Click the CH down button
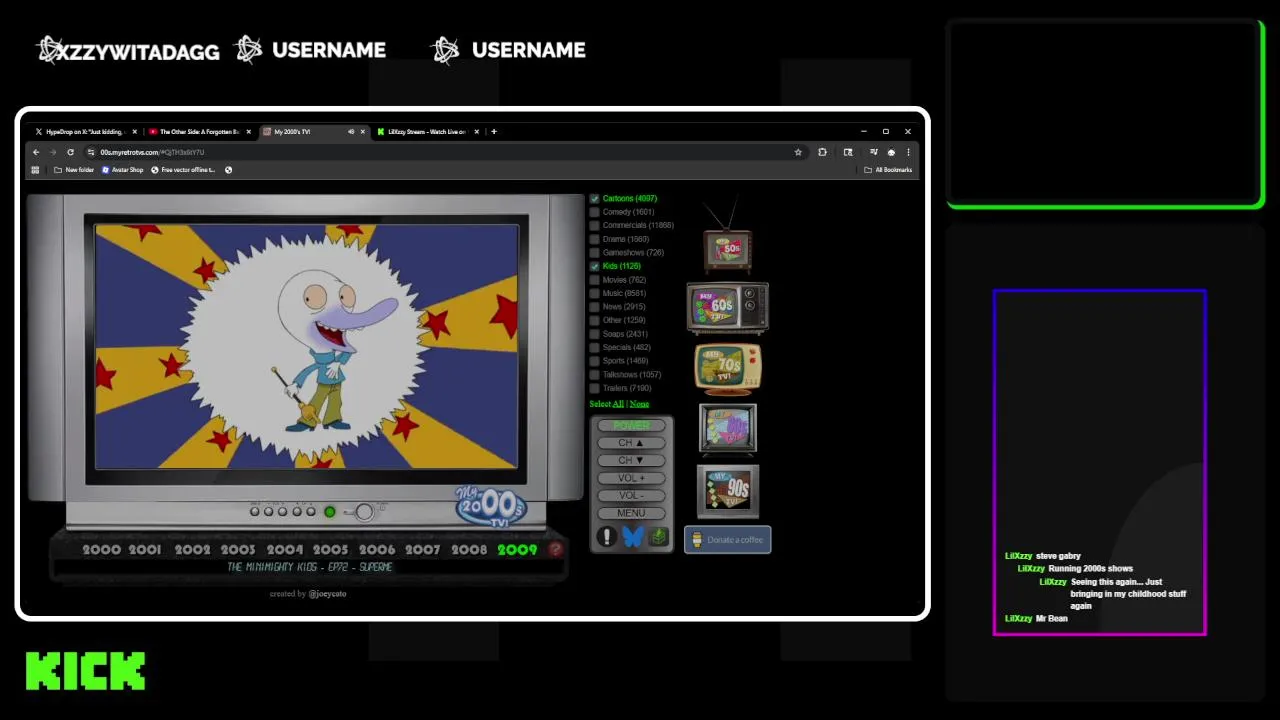Viewport: 1280px width, 720px height. pos(631,460)
